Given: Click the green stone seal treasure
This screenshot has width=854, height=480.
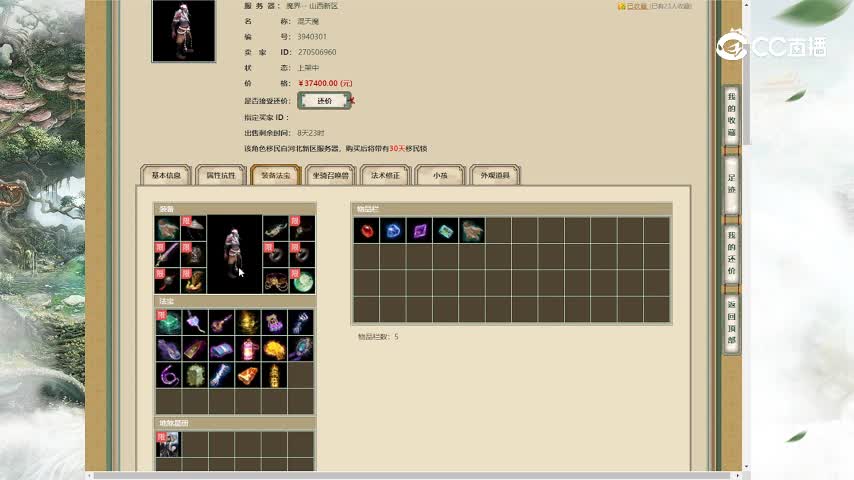Looking at the screenshot, I should [195, 375].
